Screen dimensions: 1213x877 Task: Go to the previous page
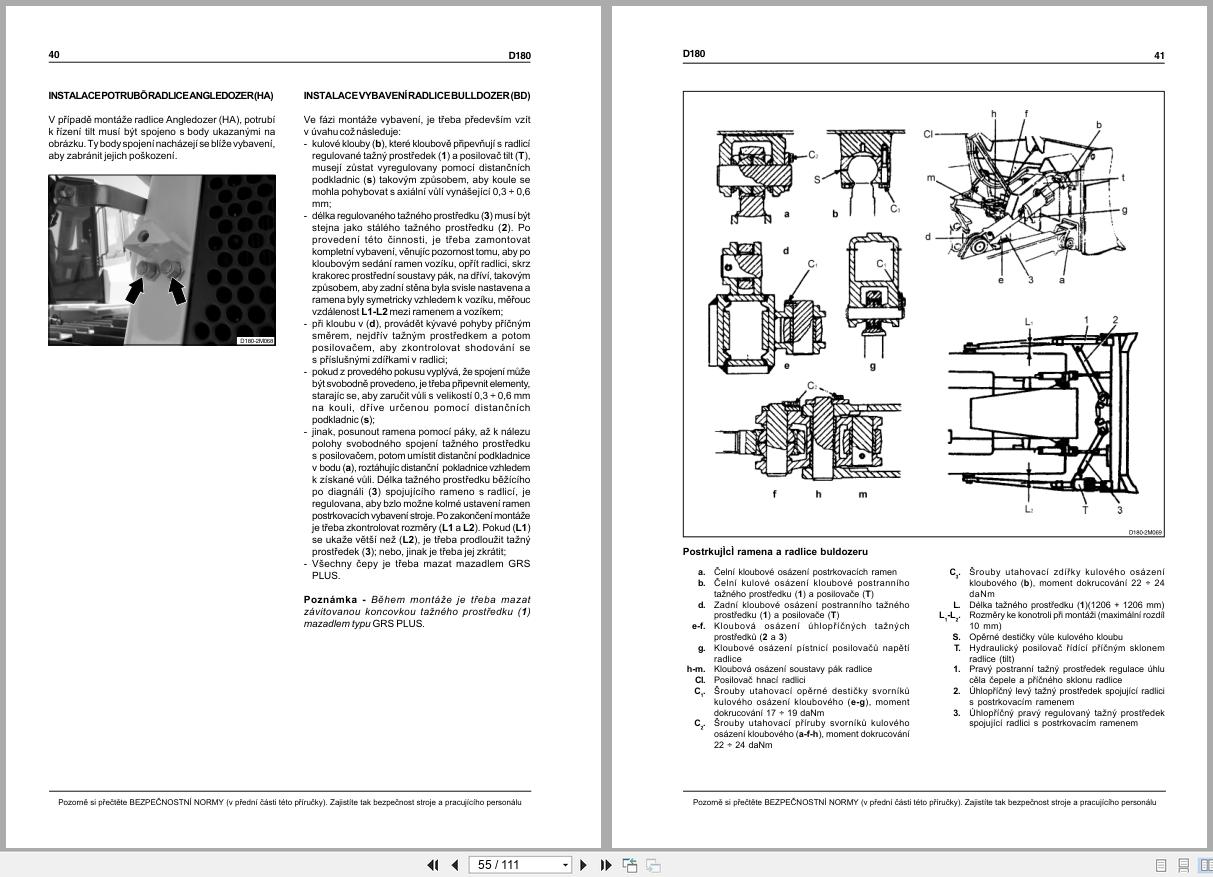(455, 865)
